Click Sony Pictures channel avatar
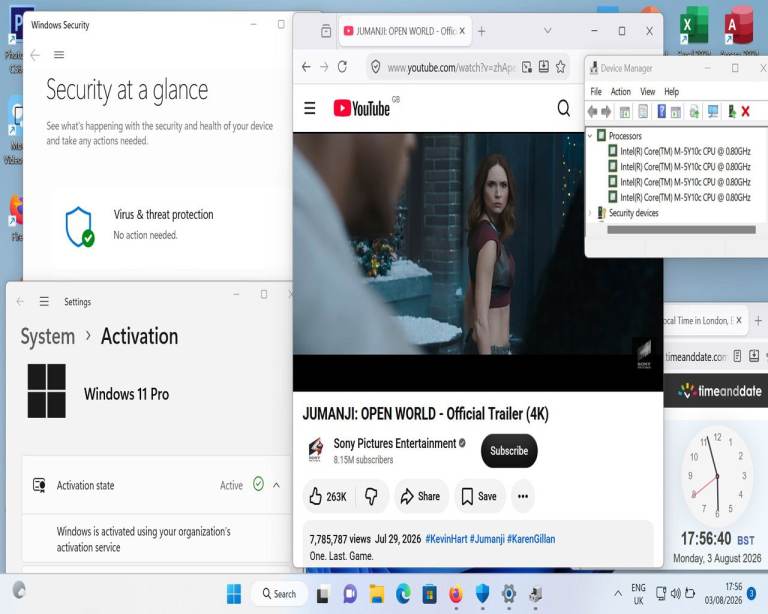The height and width of the screenshot is (614, 768). point(315,450)
